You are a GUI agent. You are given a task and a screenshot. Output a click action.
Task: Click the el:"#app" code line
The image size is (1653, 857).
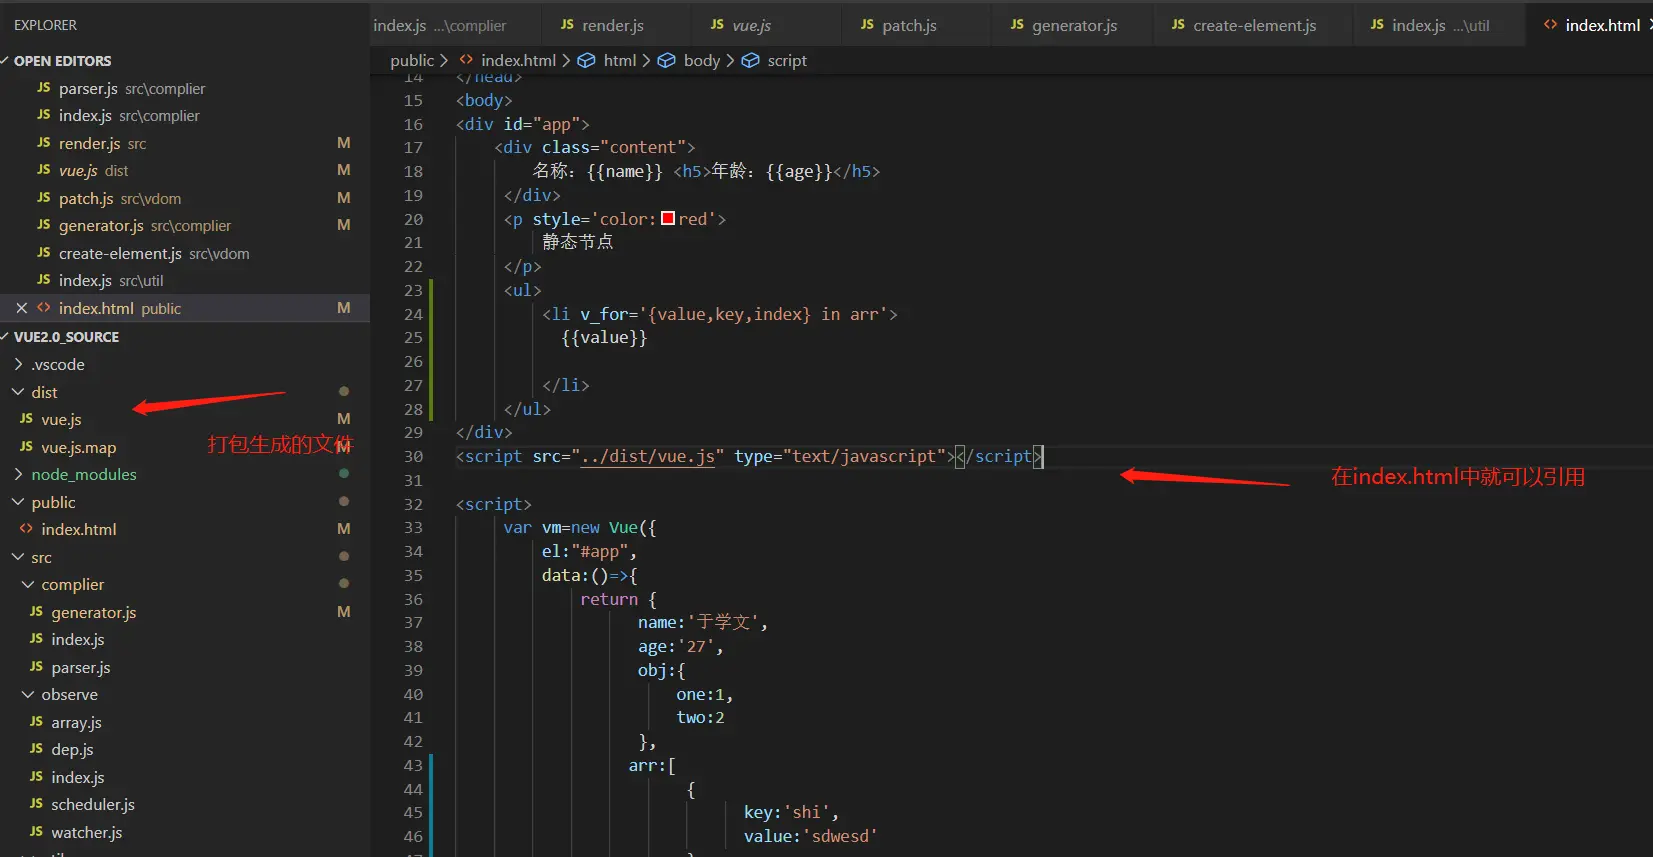point(589,551)
